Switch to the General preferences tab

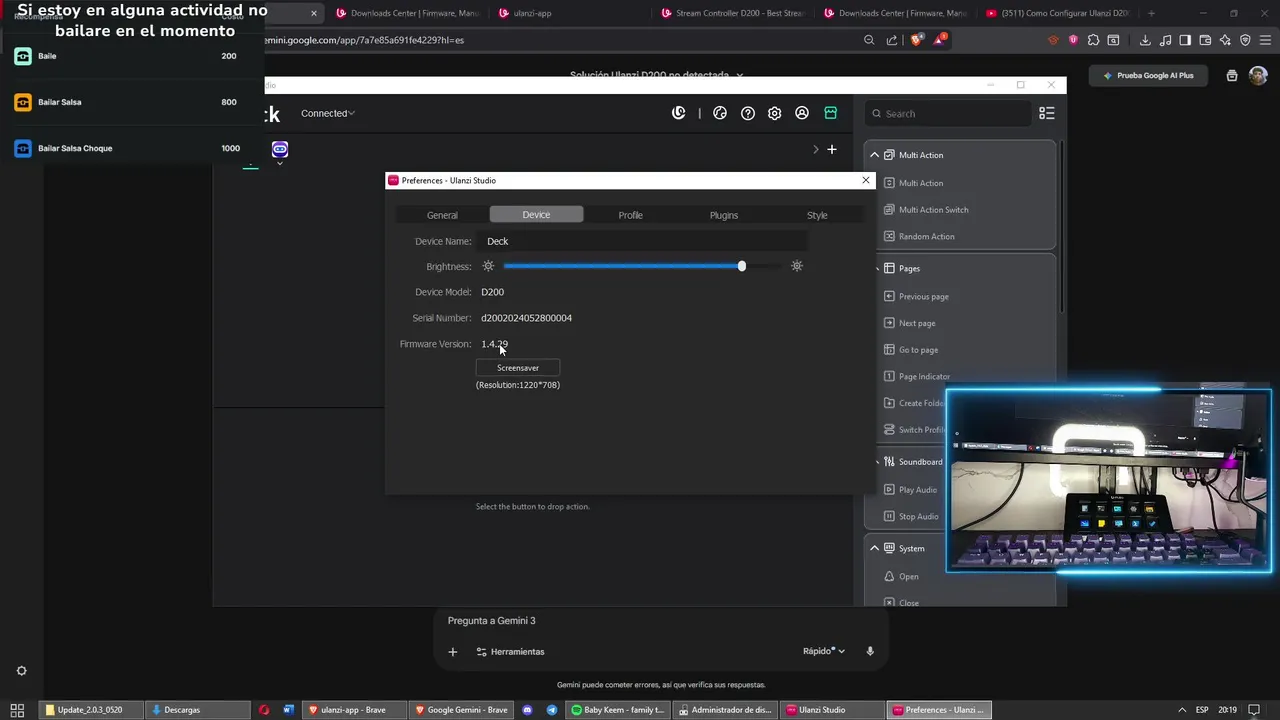coord(442,215)
